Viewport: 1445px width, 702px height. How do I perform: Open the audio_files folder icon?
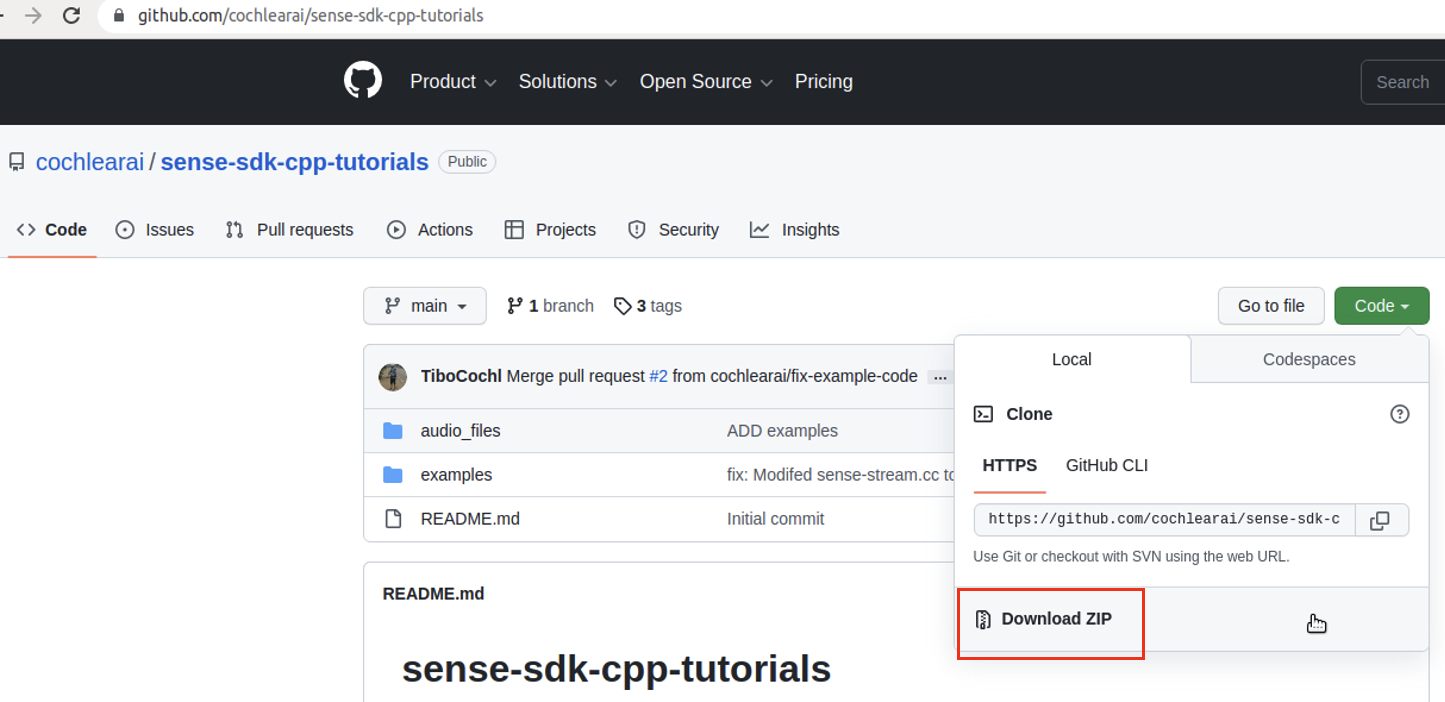[393, 431]
